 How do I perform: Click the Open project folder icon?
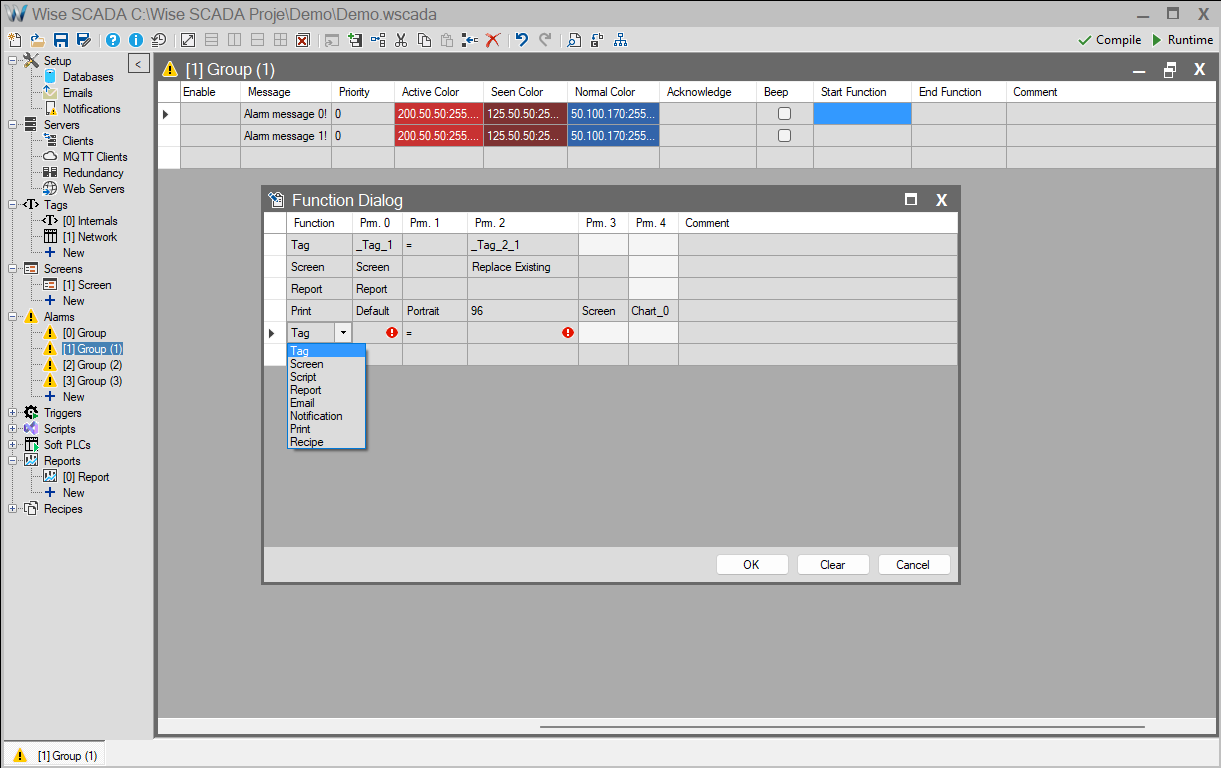(x=38, y=40)
